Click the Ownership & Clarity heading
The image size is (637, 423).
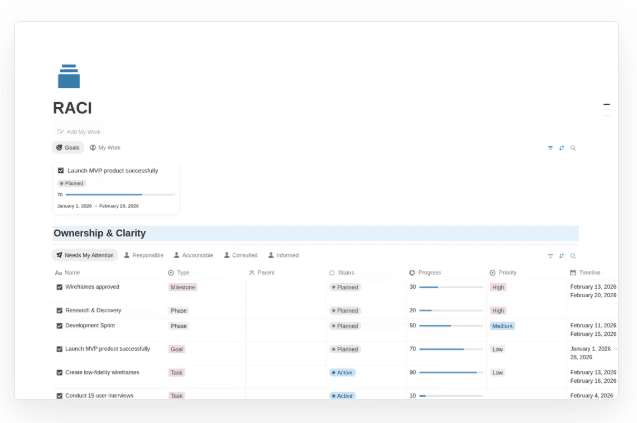[x=100, y=233]
